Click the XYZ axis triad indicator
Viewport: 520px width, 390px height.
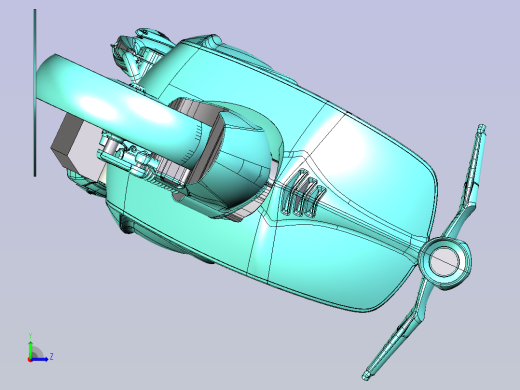[40, 348]
